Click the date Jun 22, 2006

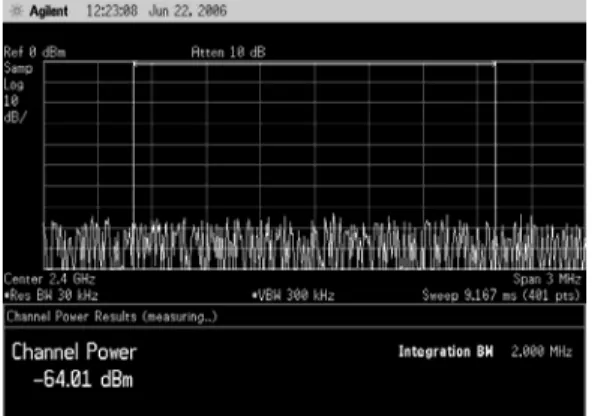click(x=188, y=11)
